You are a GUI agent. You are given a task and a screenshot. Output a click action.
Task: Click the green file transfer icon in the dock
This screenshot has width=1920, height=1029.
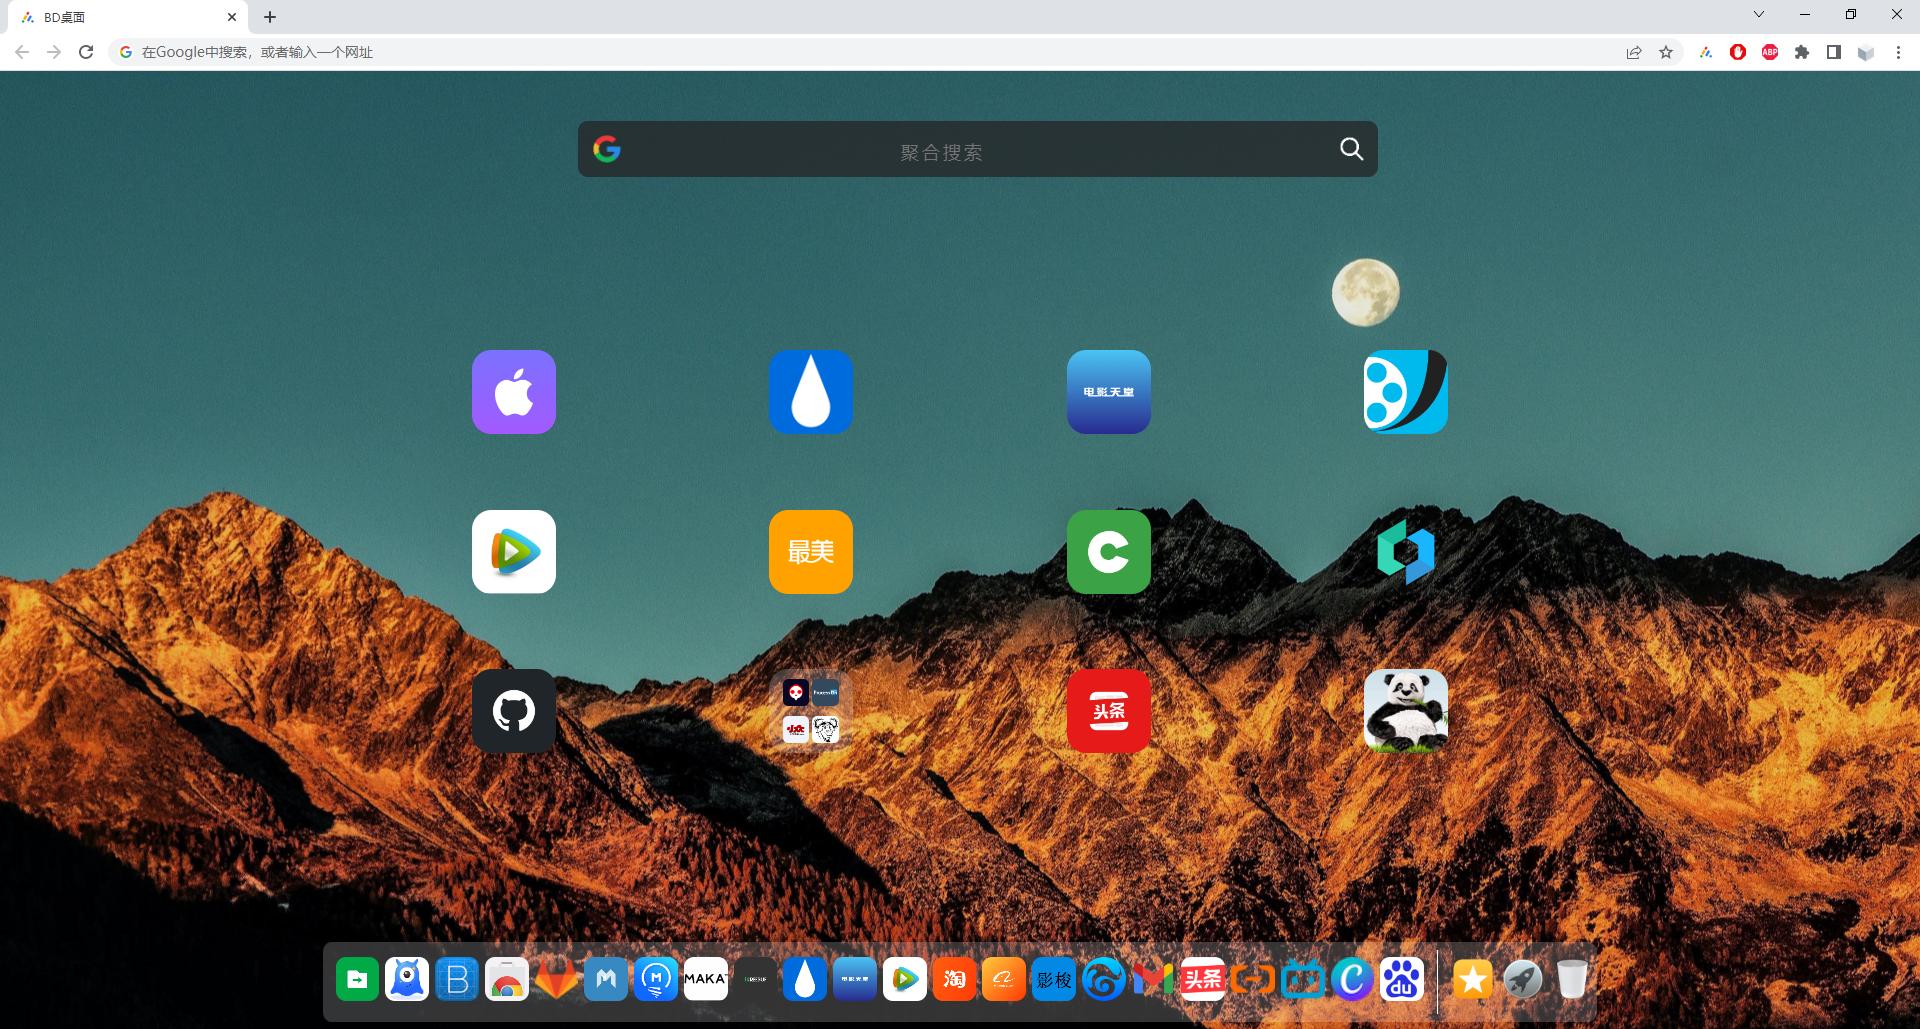coord(357,980)
